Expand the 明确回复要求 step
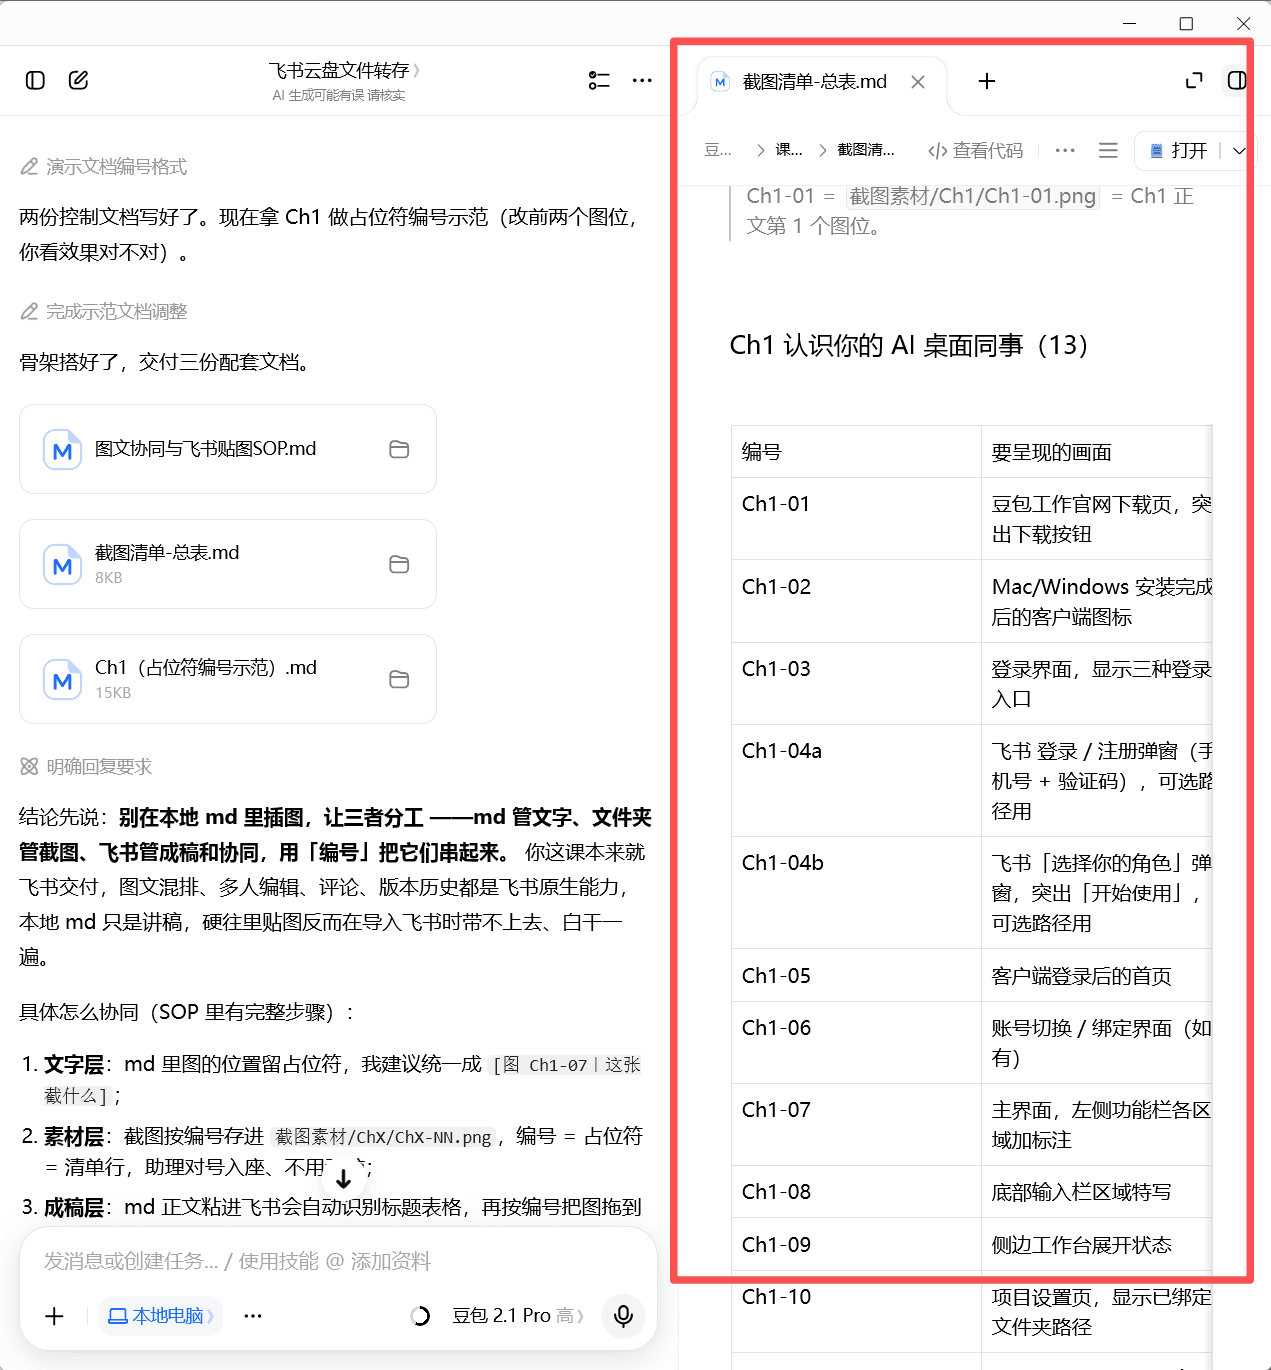 click(x=86, y=767)
